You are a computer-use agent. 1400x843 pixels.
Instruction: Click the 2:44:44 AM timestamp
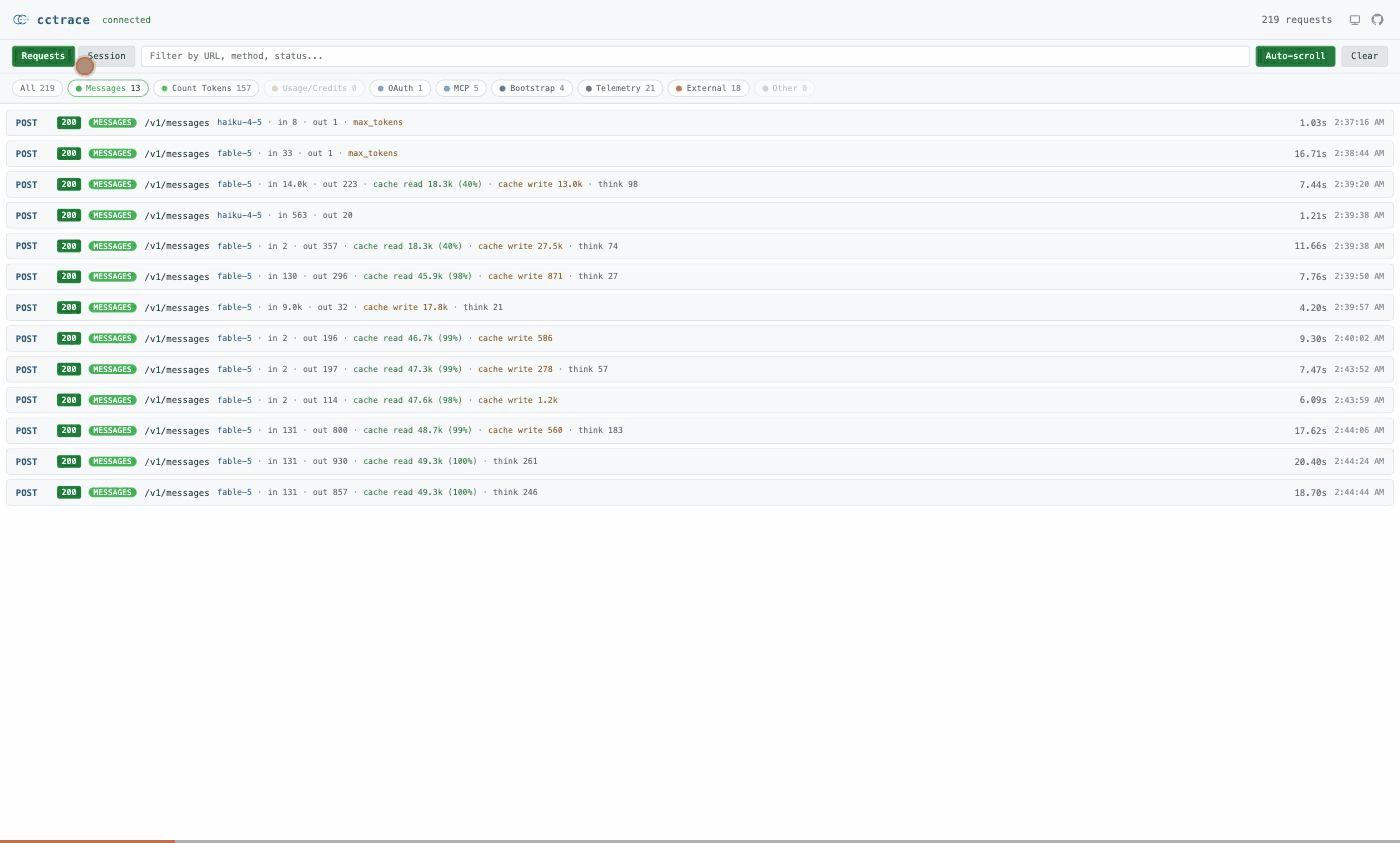tap(1359, 492)
